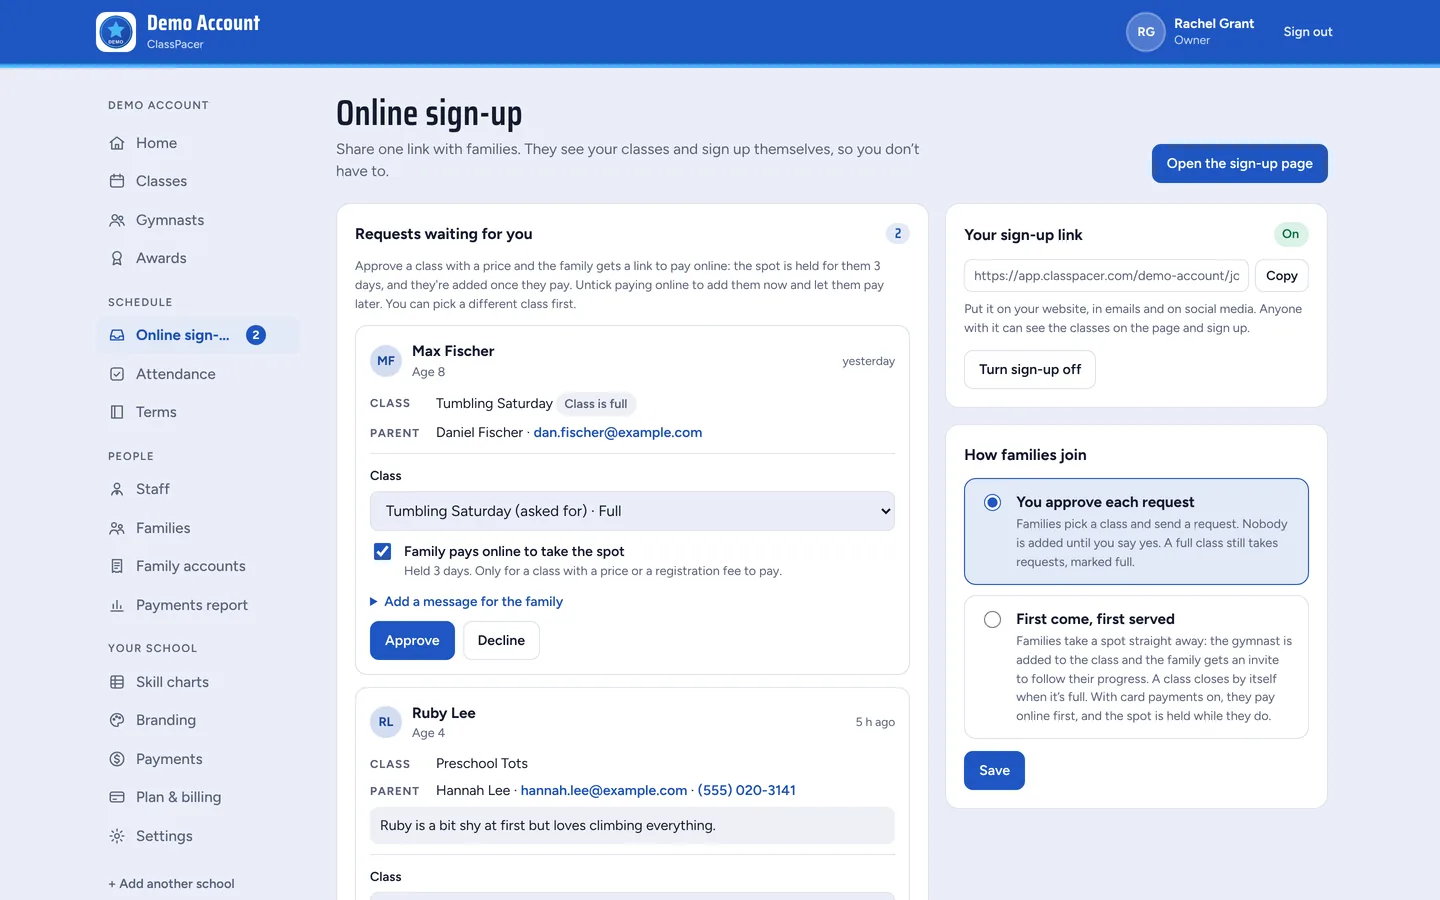
Task: Untick Family pays online to take the spot
Action: pyautogui.click(x=382, y=551)
